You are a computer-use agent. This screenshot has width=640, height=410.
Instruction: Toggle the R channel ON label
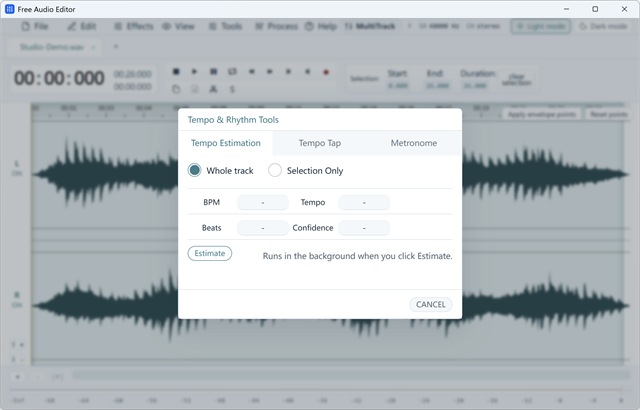click(17, 305)
